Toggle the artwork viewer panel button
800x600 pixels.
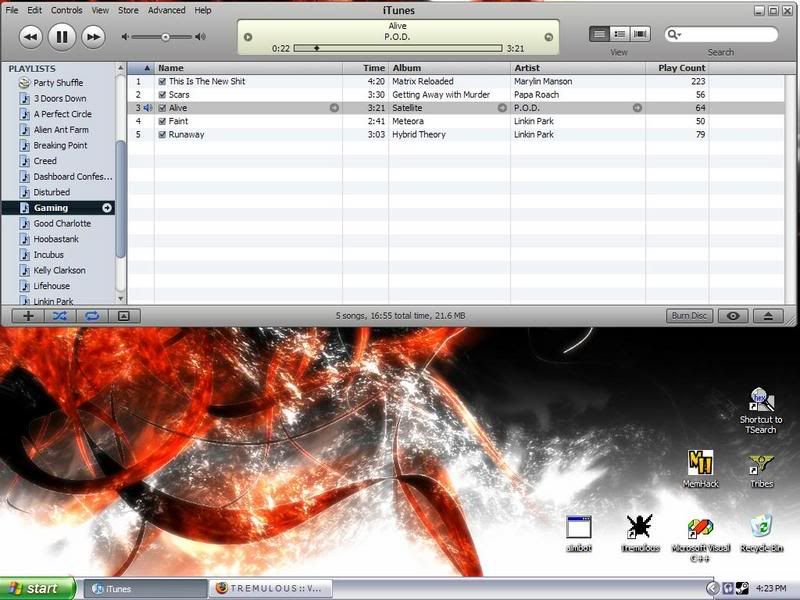click(x=123, y=316)
